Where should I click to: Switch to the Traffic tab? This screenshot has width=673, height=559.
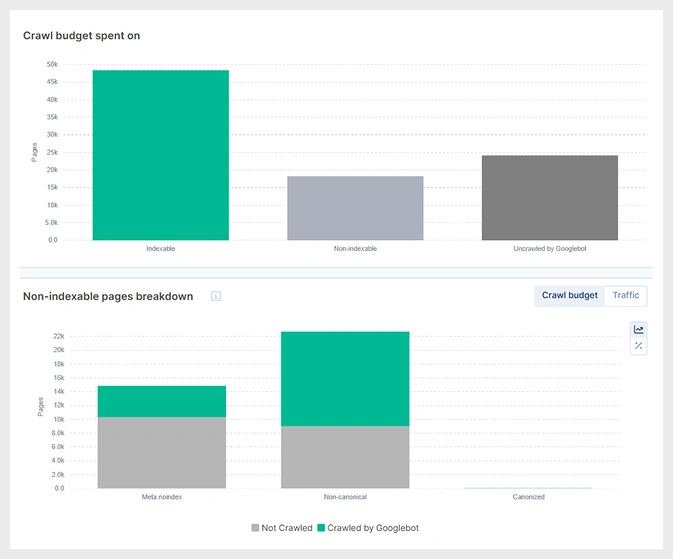[x=625, y=295]
